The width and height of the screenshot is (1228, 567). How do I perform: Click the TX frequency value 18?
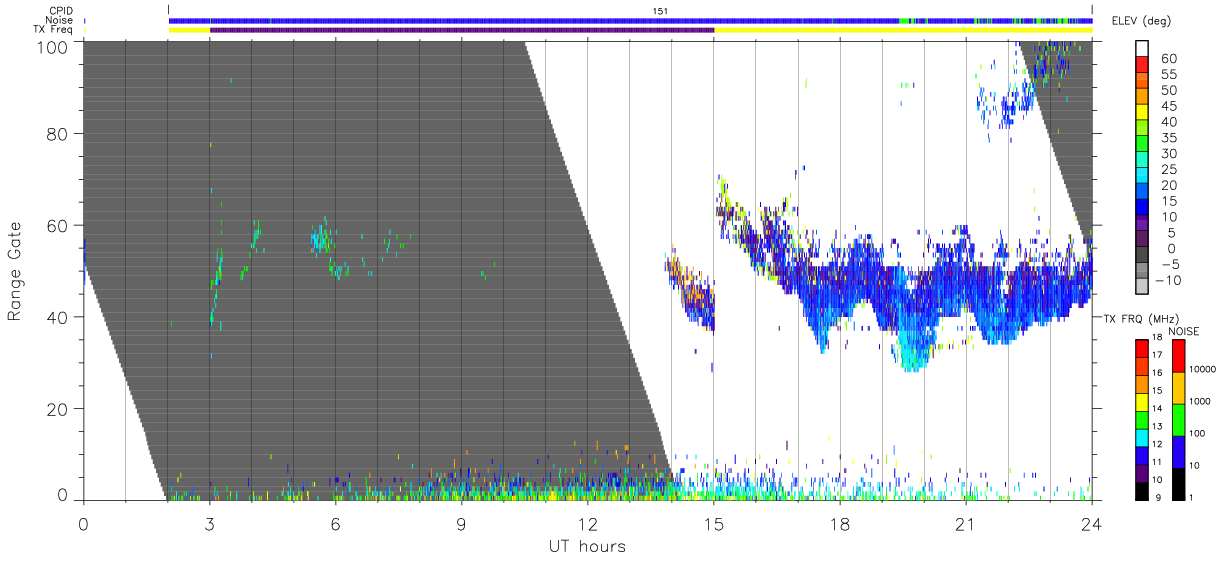tap(1158, 339)
